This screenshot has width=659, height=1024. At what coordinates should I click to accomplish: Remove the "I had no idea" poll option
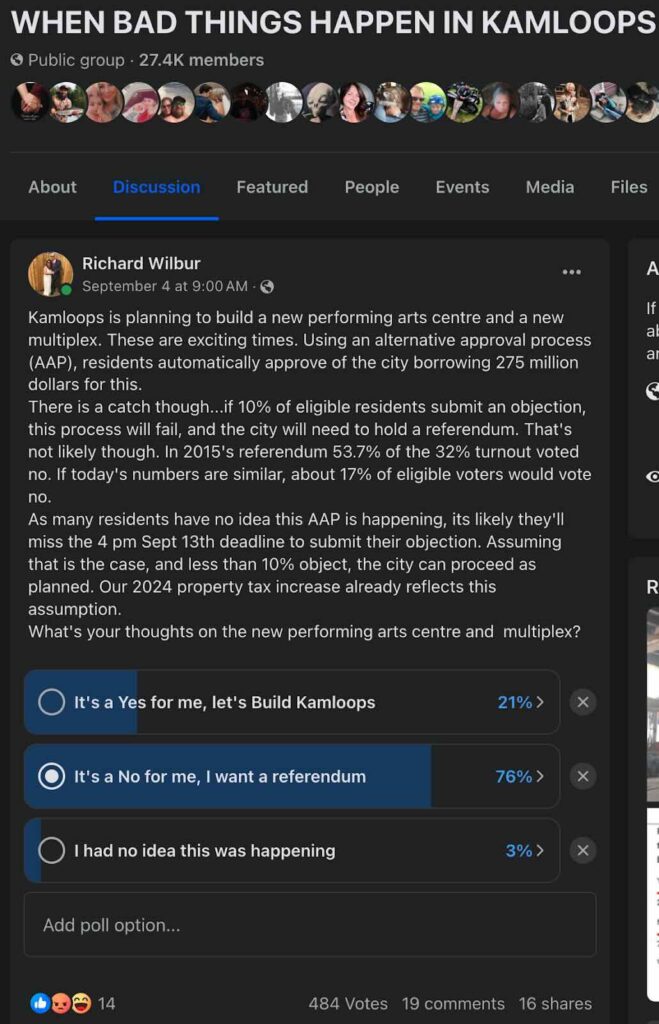point(583,851)
